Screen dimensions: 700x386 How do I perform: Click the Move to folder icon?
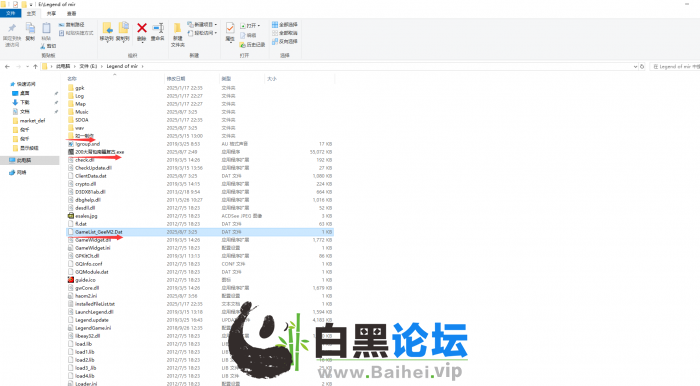[x=107, y=28]
